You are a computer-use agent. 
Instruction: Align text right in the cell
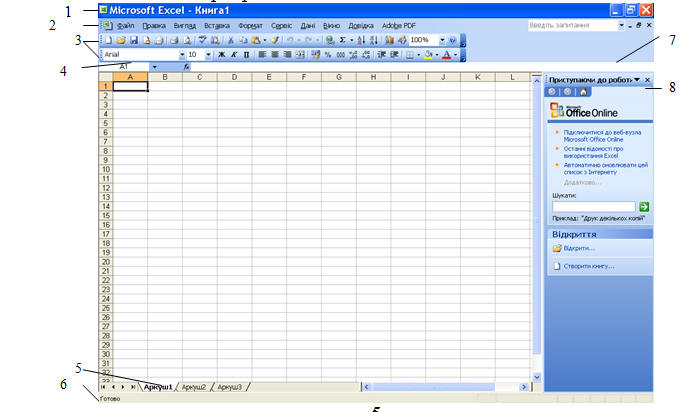pos(287,54)
